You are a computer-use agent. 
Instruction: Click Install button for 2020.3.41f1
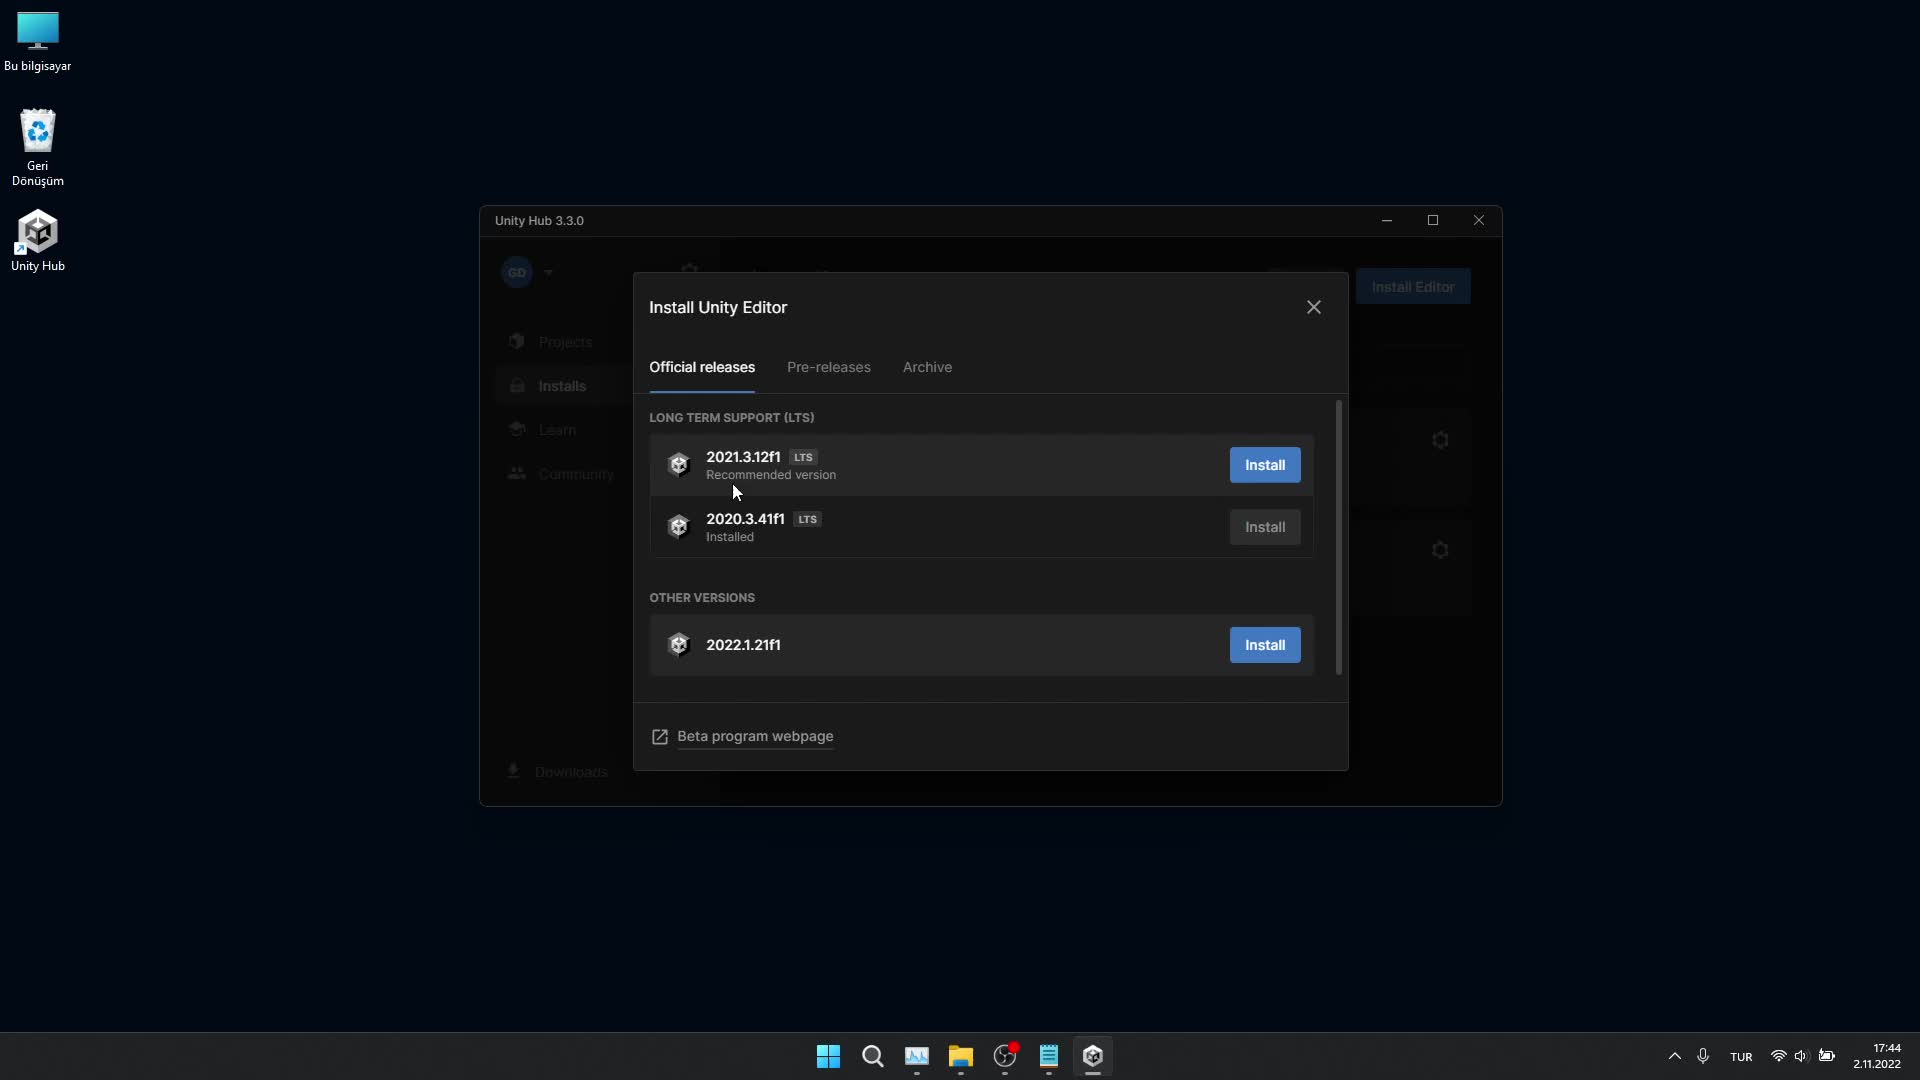1265,527
